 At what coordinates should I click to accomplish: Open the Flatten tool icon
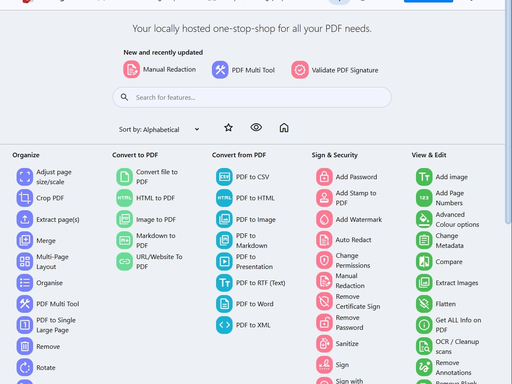[424, 304]
